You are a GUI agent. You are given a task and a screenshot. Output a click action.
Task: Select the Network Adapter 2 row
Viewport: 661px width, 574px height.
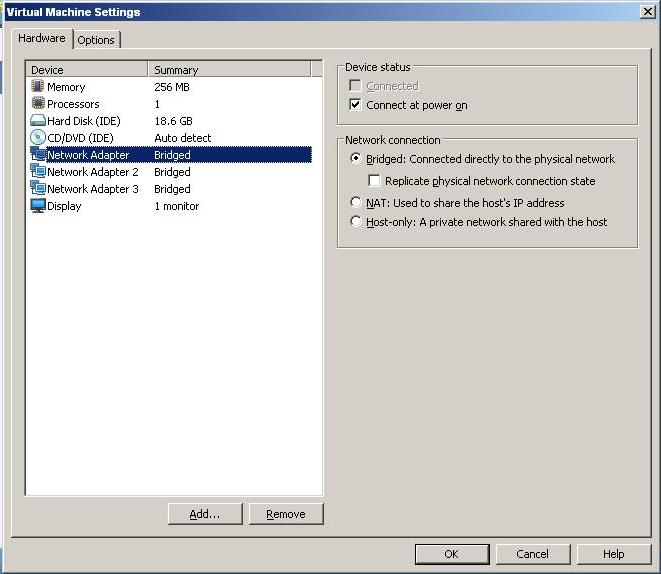pos(171,172)
